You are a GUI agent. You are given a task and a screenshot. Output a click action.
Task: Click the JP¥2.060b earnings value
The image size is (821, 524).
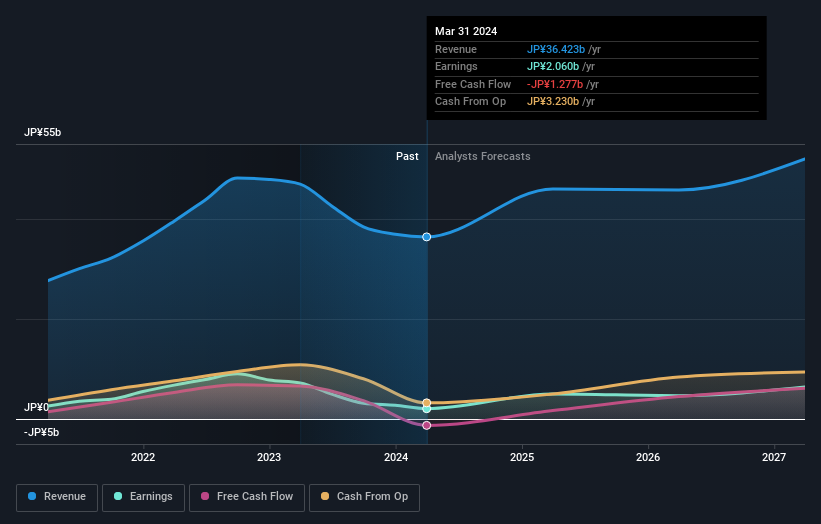(x=553, y=66)
